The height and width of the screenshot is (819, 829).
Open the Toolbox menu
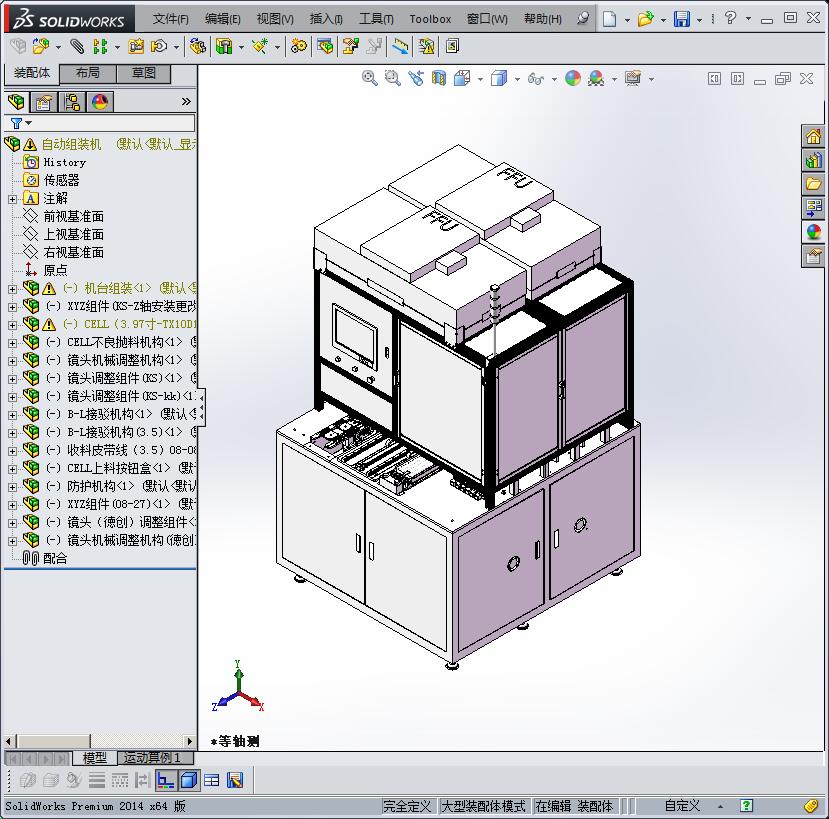click(x=430, y=19)
